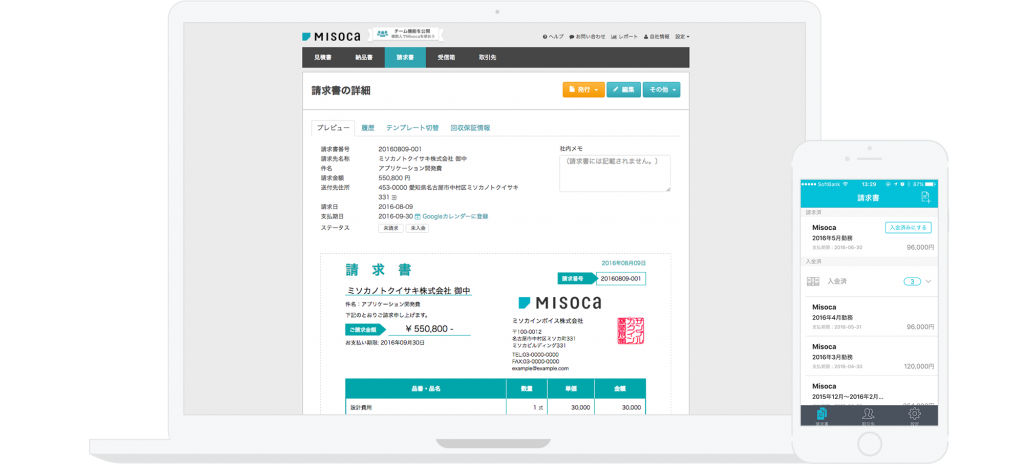The height and width of the screenshot is (465, 1024).
Task: Open 取引先 clients tab
Action: (x=487, y=57)
